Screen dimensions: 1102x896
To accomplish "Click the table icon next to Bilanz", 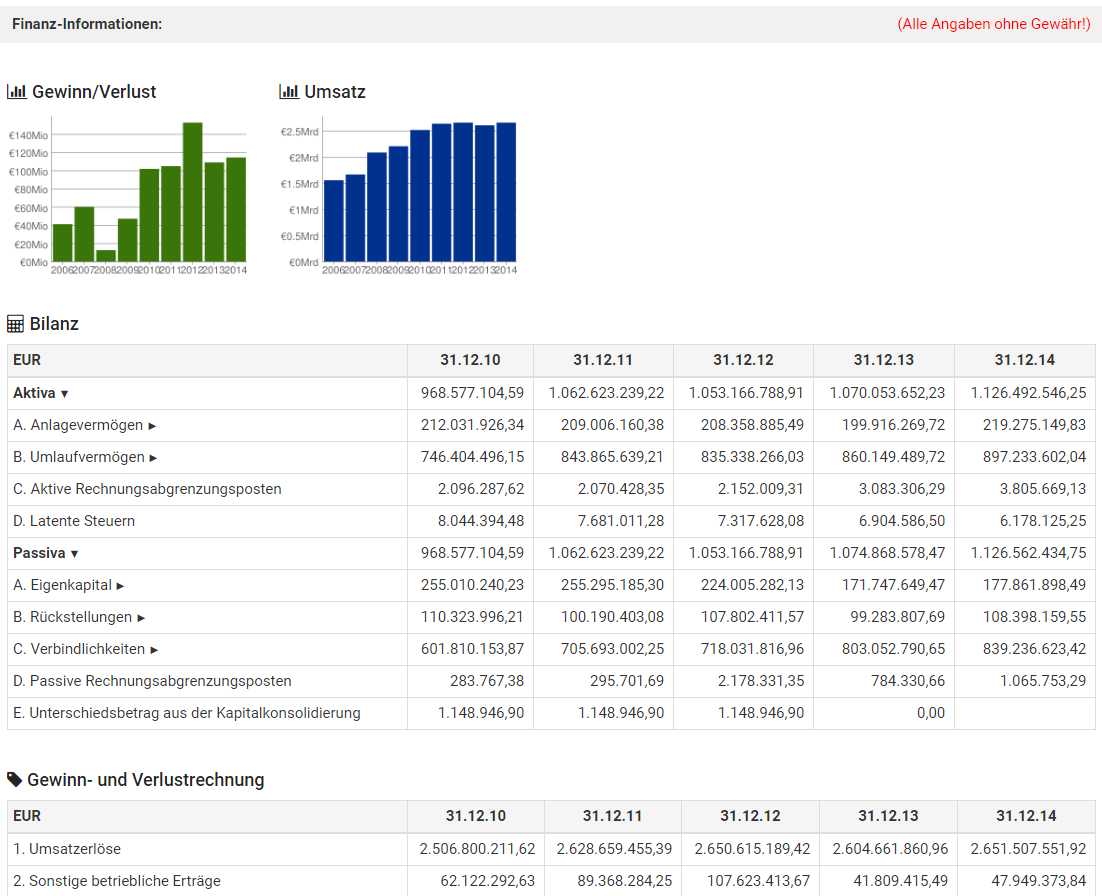I will click(16, 324).
